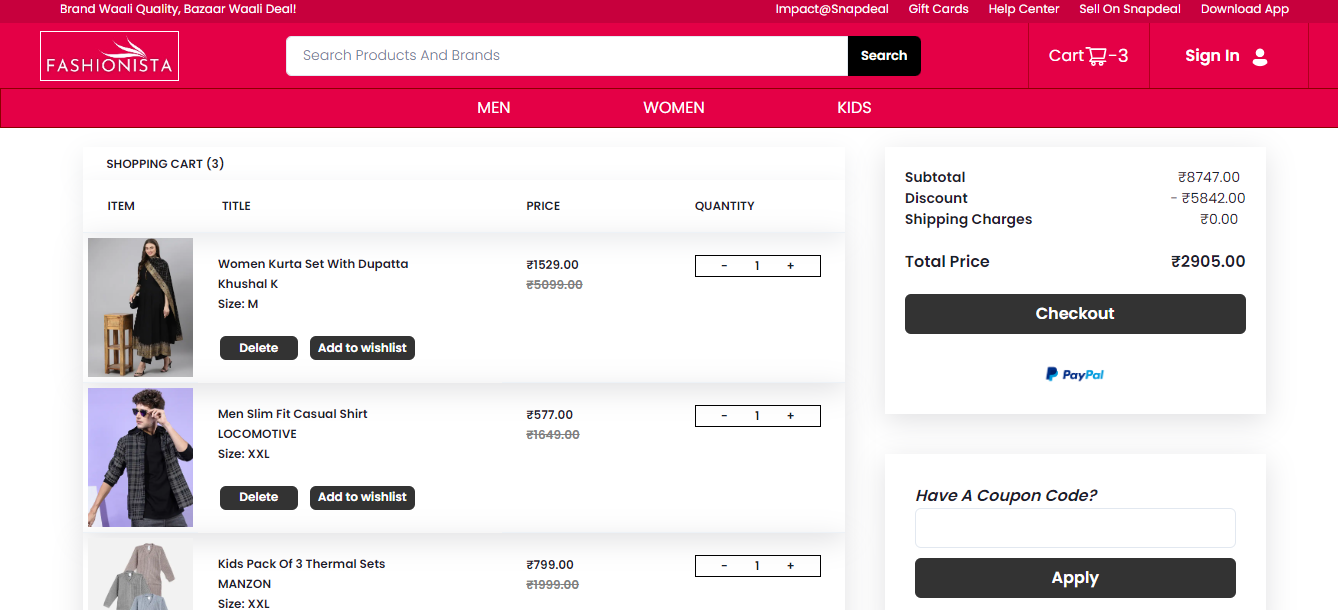Click the coupon code input field
Image resolution: width=1338 pixels, height=610 pixels.
1075,528
